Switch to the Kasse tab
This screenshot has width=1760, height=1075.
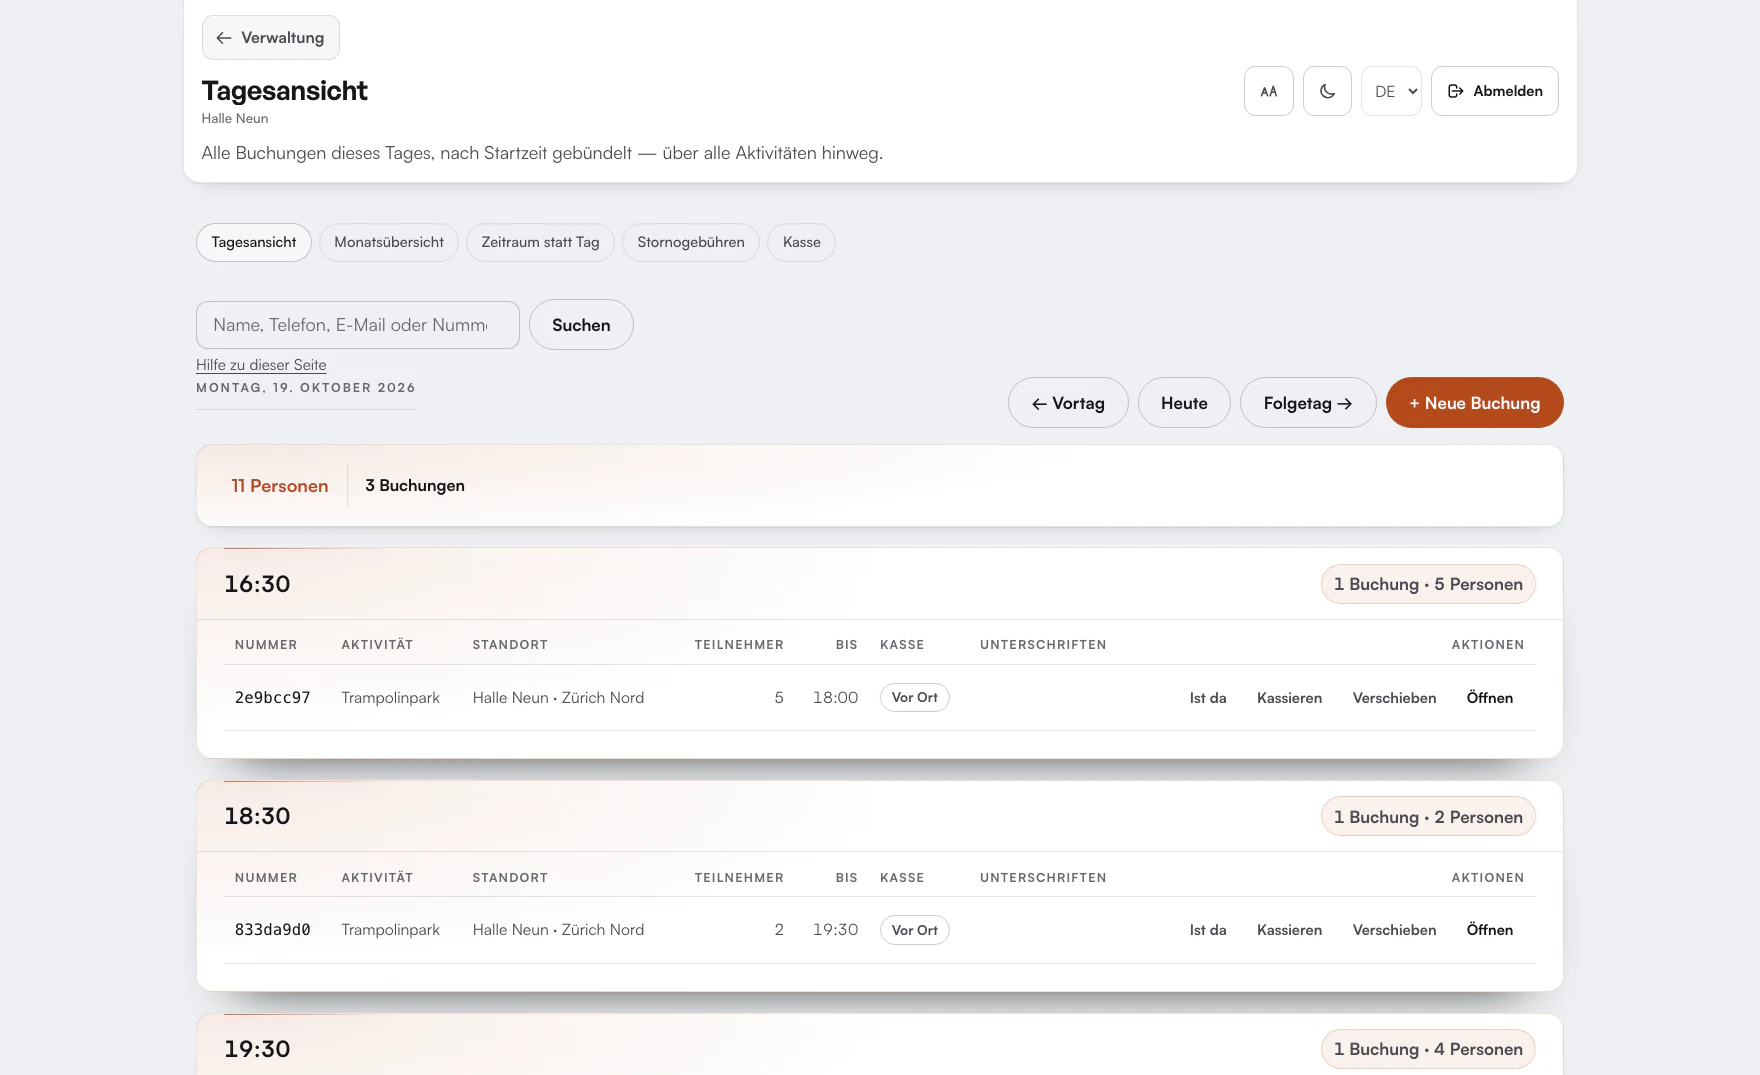tap(801, 242)
